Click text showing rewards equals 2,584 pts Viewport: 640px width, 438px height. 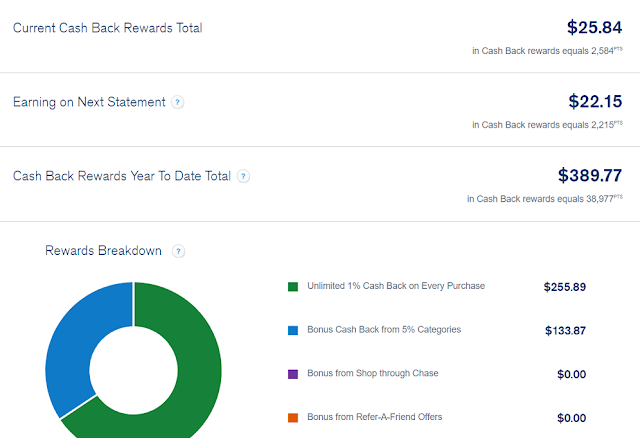coord(547,51)
